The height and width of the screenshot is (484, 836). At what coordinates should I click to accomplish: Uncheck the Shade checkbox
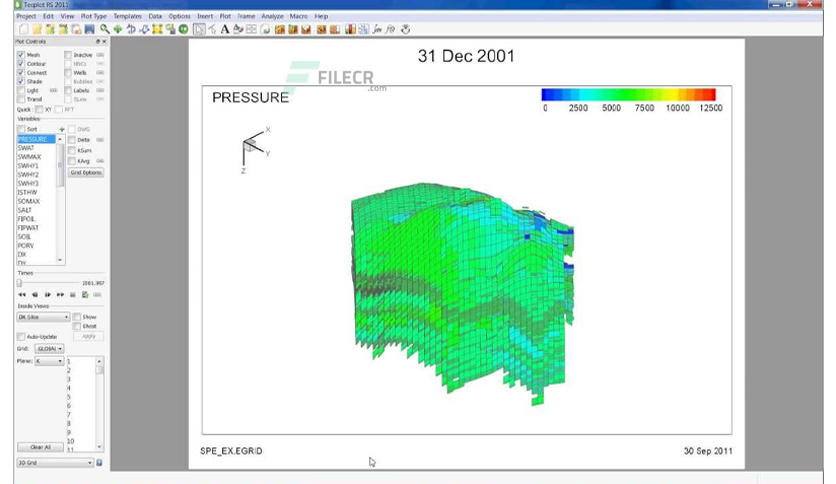21,82
